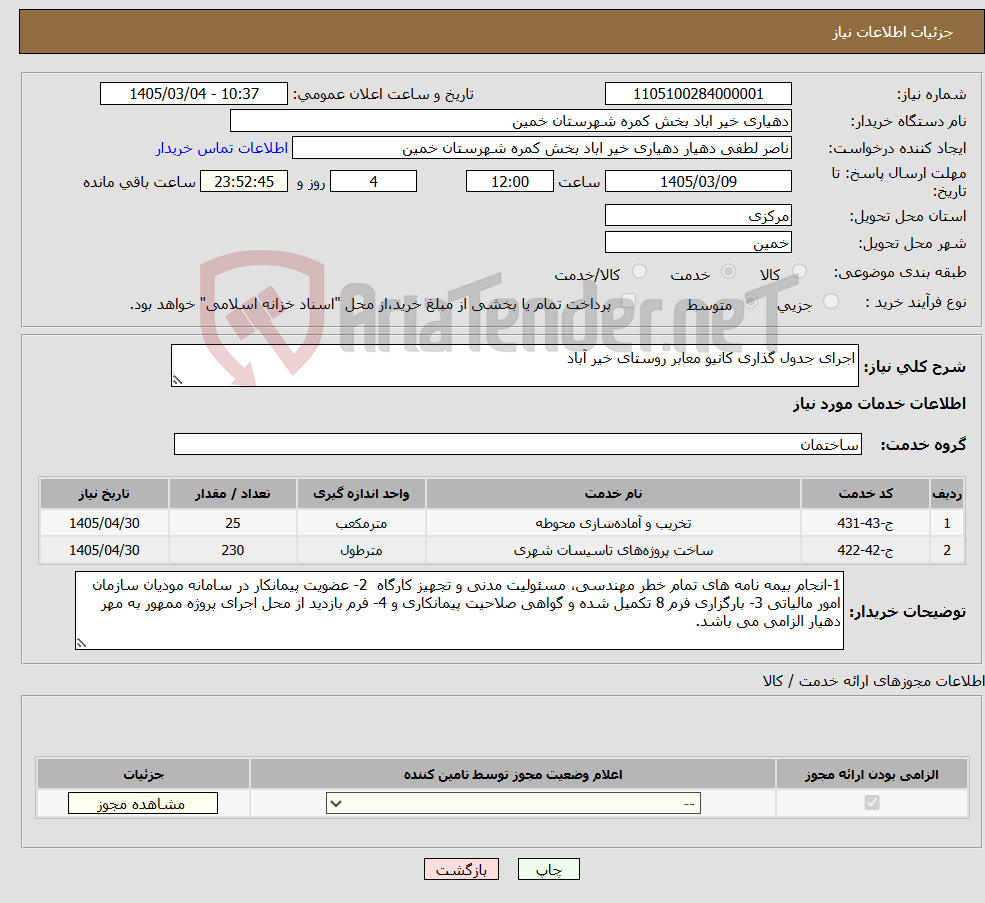Click the مترمکعب unit cell
985x903 pixels.
pos(361,523)
